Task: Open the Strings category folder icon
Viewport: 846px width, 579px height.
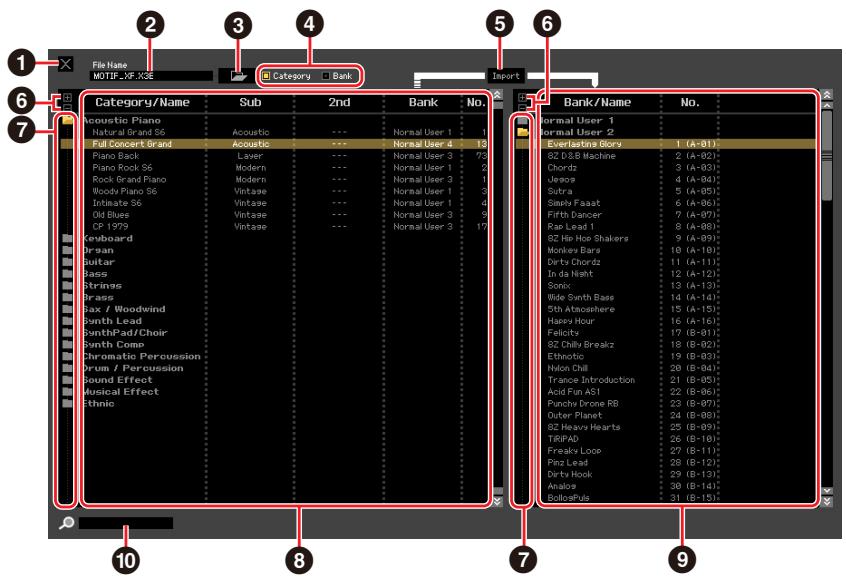Action: pyautogui.click(x=67, y=285)
